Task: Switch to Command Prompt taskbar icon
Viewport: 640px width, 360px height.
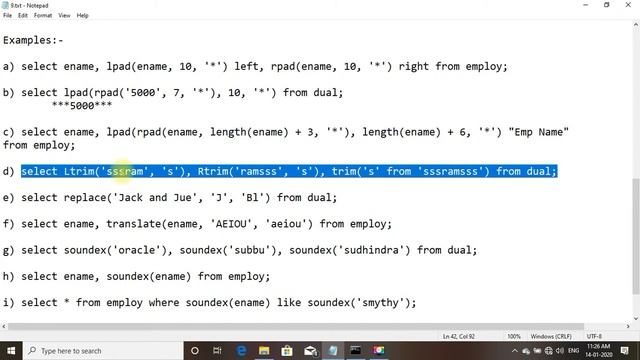Action: point(356,351)
